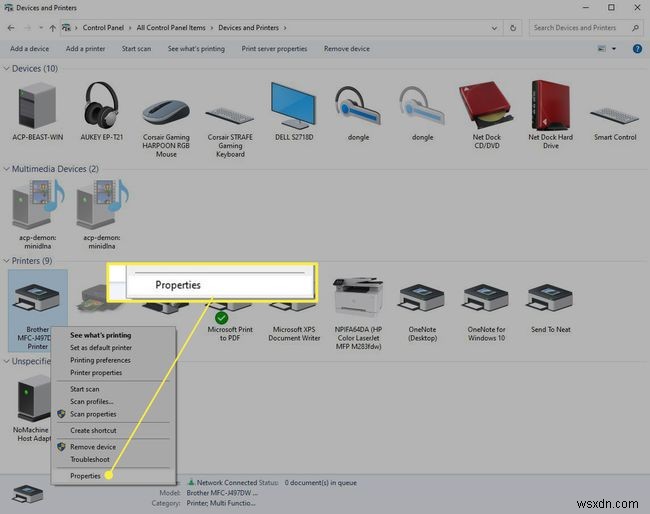
Task: Select the ACP-BEAST-WIN computer device icon
Action: coord(37,106)
